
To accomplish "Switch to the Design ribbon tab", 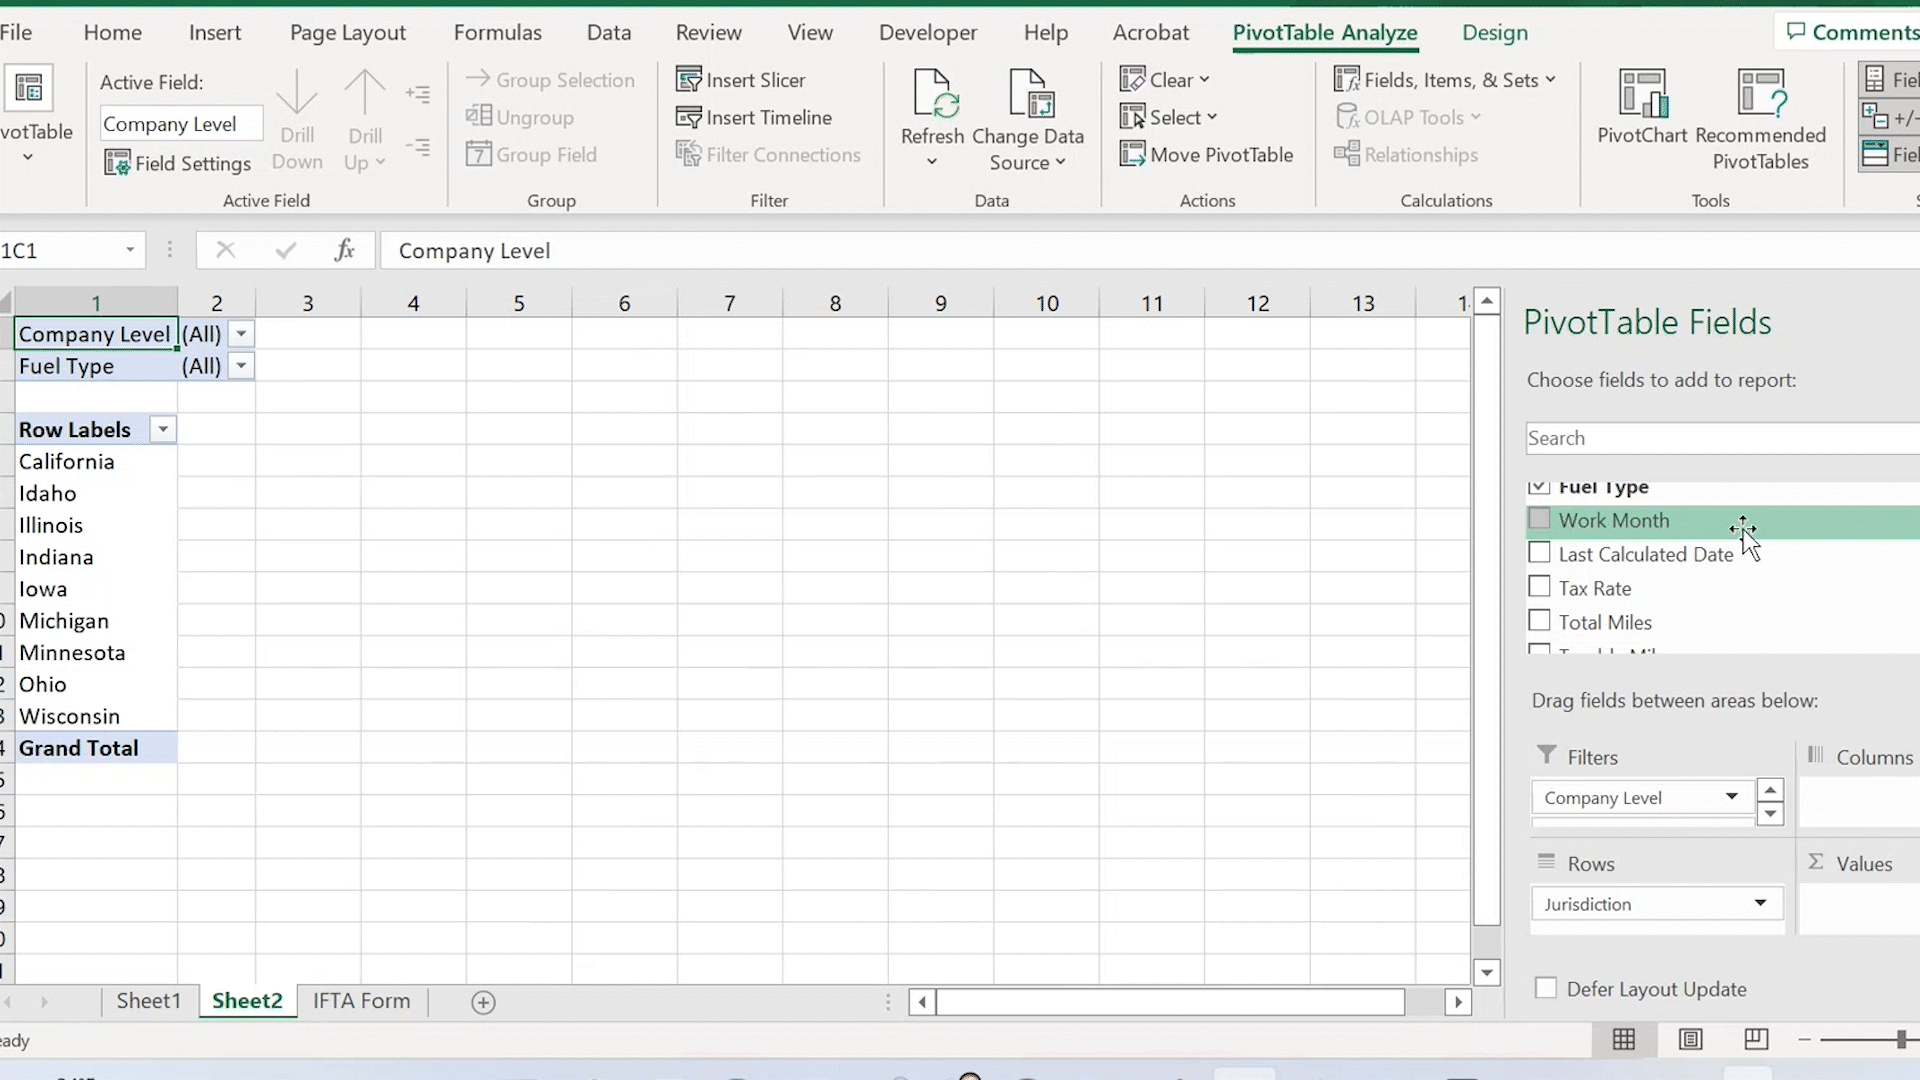I will click(x=1494, y=32).
